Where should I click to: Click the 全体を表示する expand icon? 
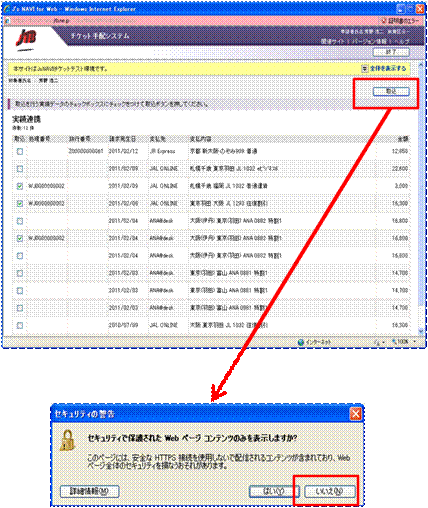click(x=364, y=68)
